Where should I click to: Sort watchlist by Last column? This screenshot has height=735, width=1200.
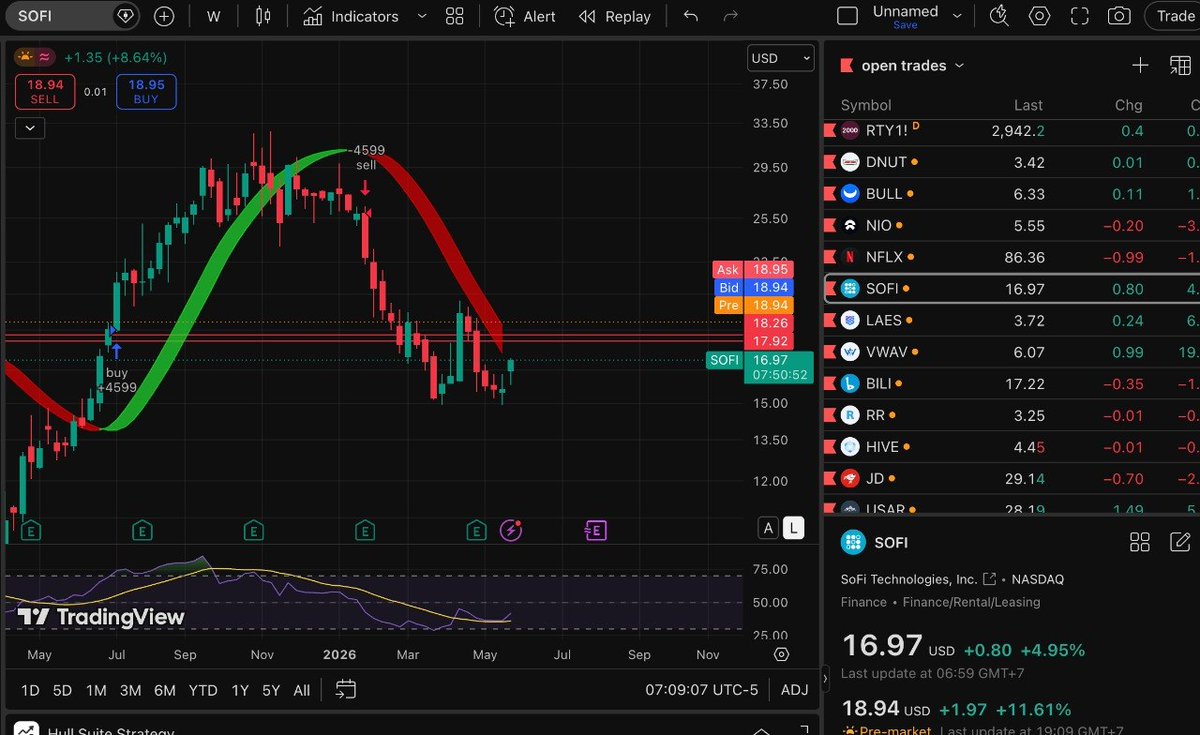(x=1028, y=105)
